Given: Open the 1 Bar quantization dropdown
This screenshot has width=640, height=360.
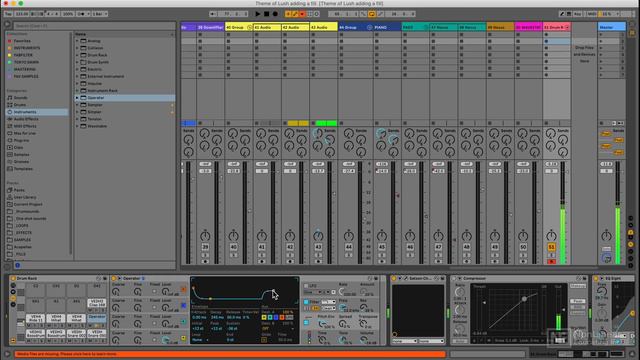Looking at the screenshot, I should (x=99, y=14).
